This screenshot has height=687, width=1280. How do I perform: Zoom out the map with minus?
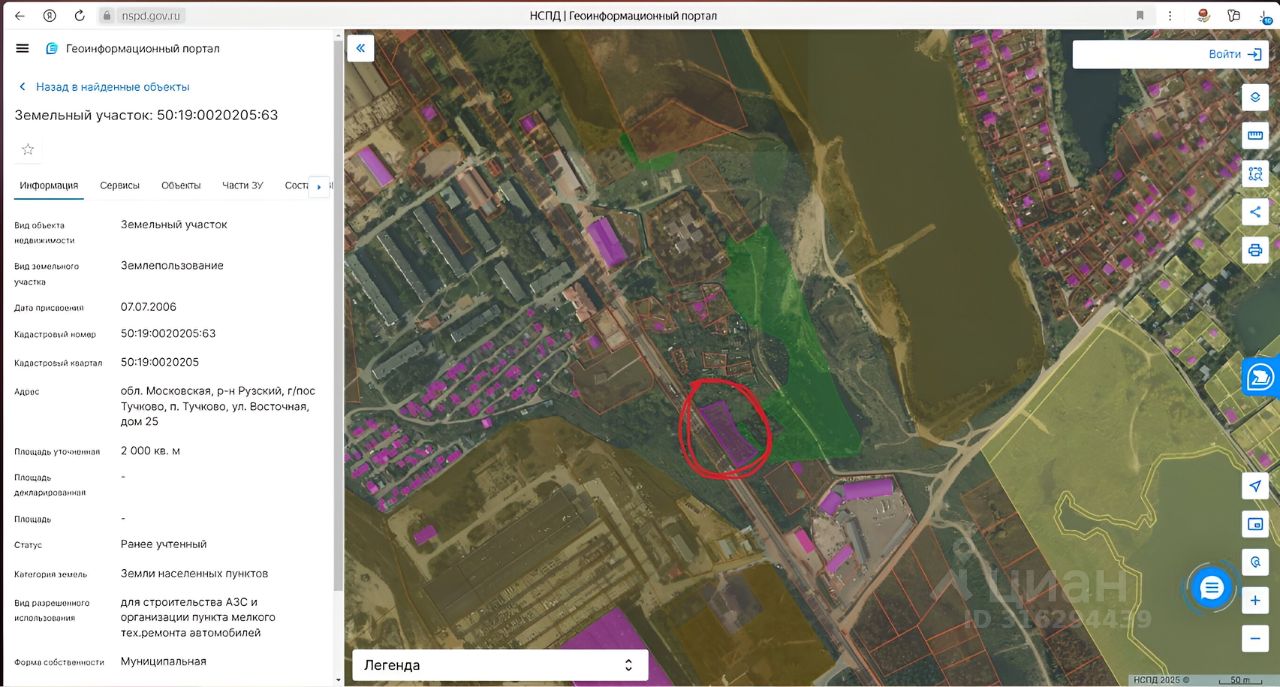point(1255,638)
